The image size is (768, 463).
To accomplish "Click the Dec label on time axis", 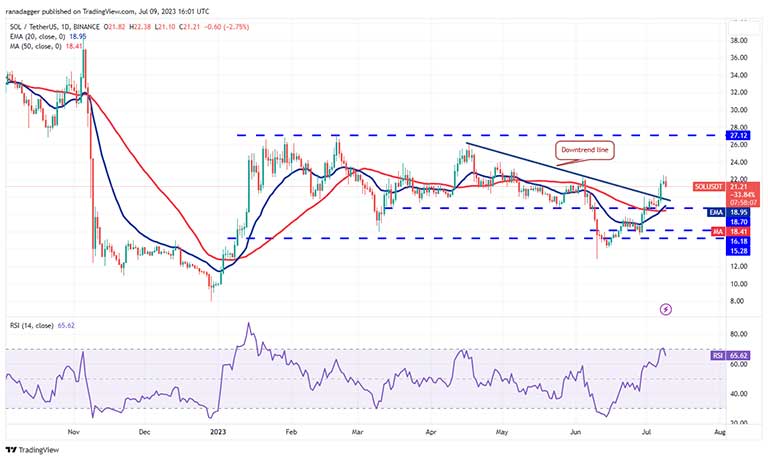I will click(144, 432).
